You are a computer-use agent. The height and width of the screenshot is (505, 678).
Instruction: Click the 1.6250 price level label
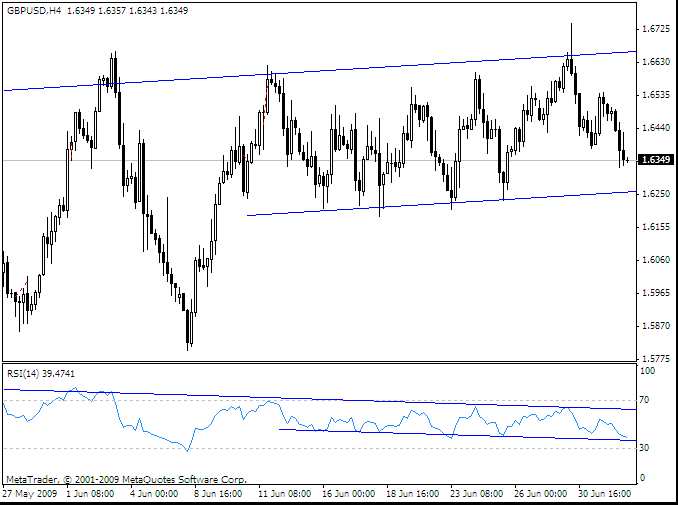pos(656,194)
